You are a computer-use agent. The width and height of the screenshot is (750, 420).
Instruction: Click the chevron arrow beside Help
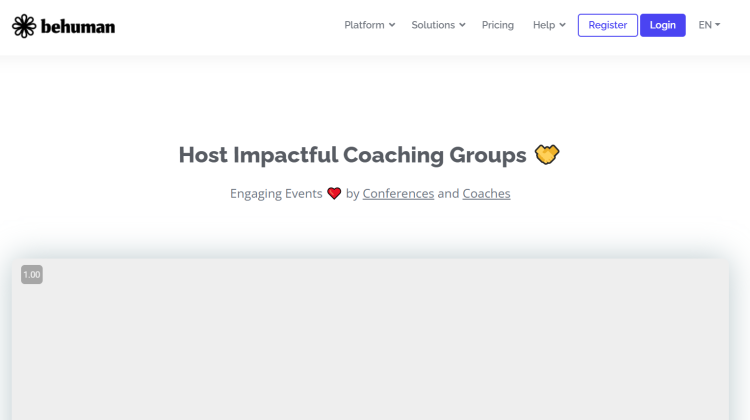[x=562, y=25]
